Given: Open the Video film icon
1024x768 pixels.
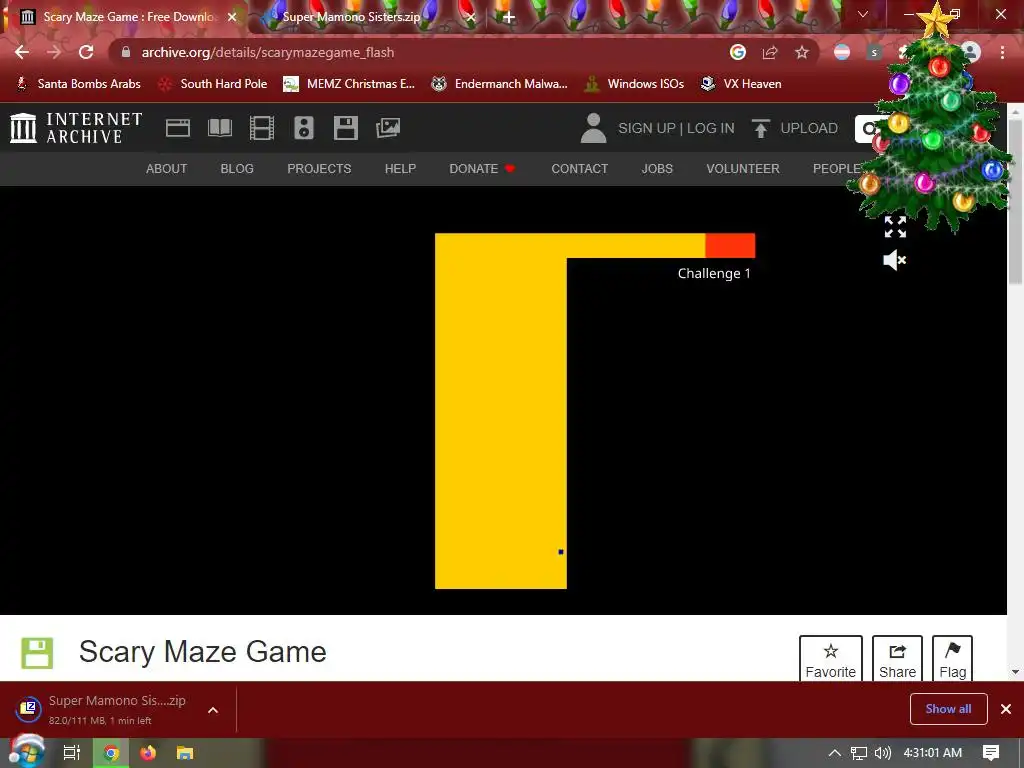Looking at the screenshot, I should coord(262,128).
